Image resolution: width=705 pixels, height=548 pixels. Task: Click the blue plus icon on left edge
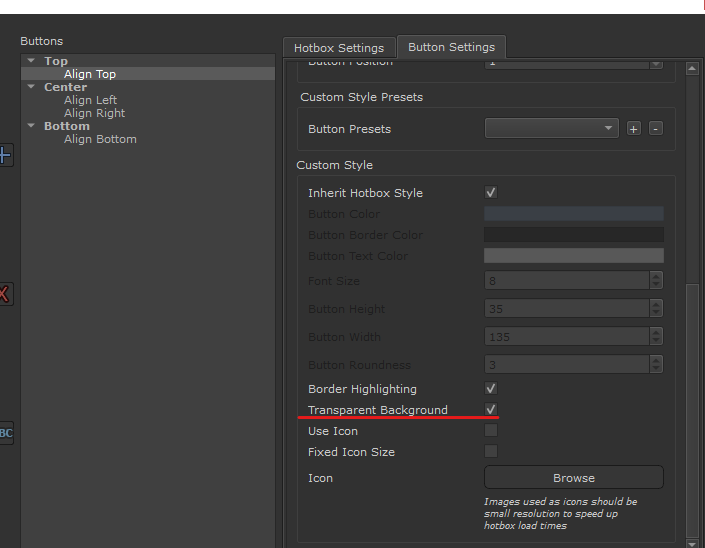[5, 155]
